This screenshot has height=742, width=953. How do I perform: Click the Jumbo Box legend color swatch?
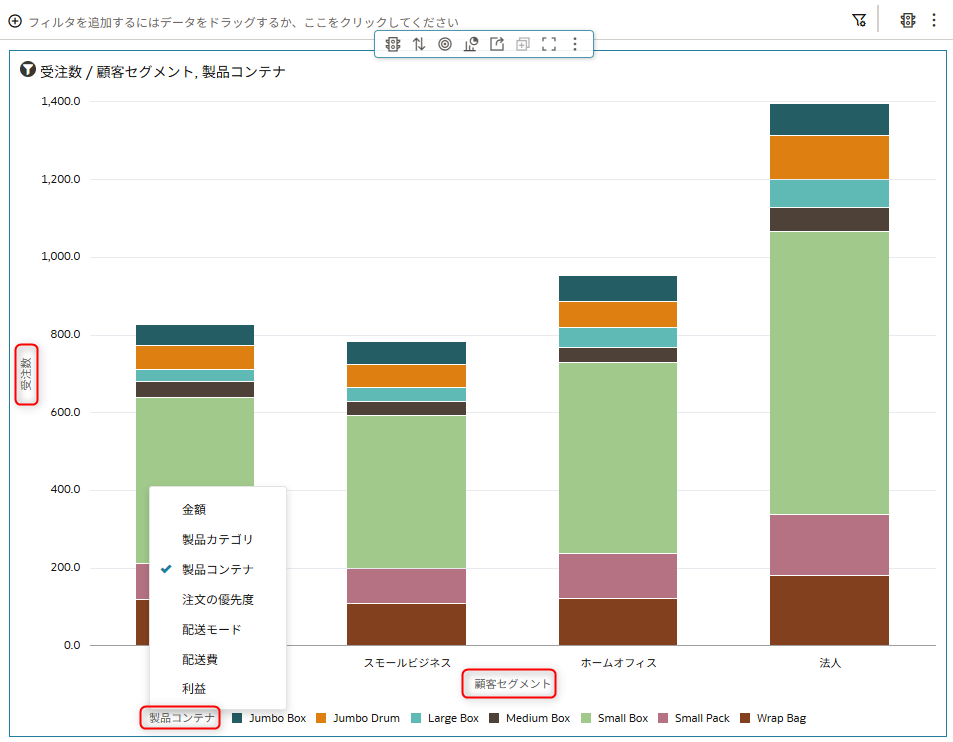point(238,718)
